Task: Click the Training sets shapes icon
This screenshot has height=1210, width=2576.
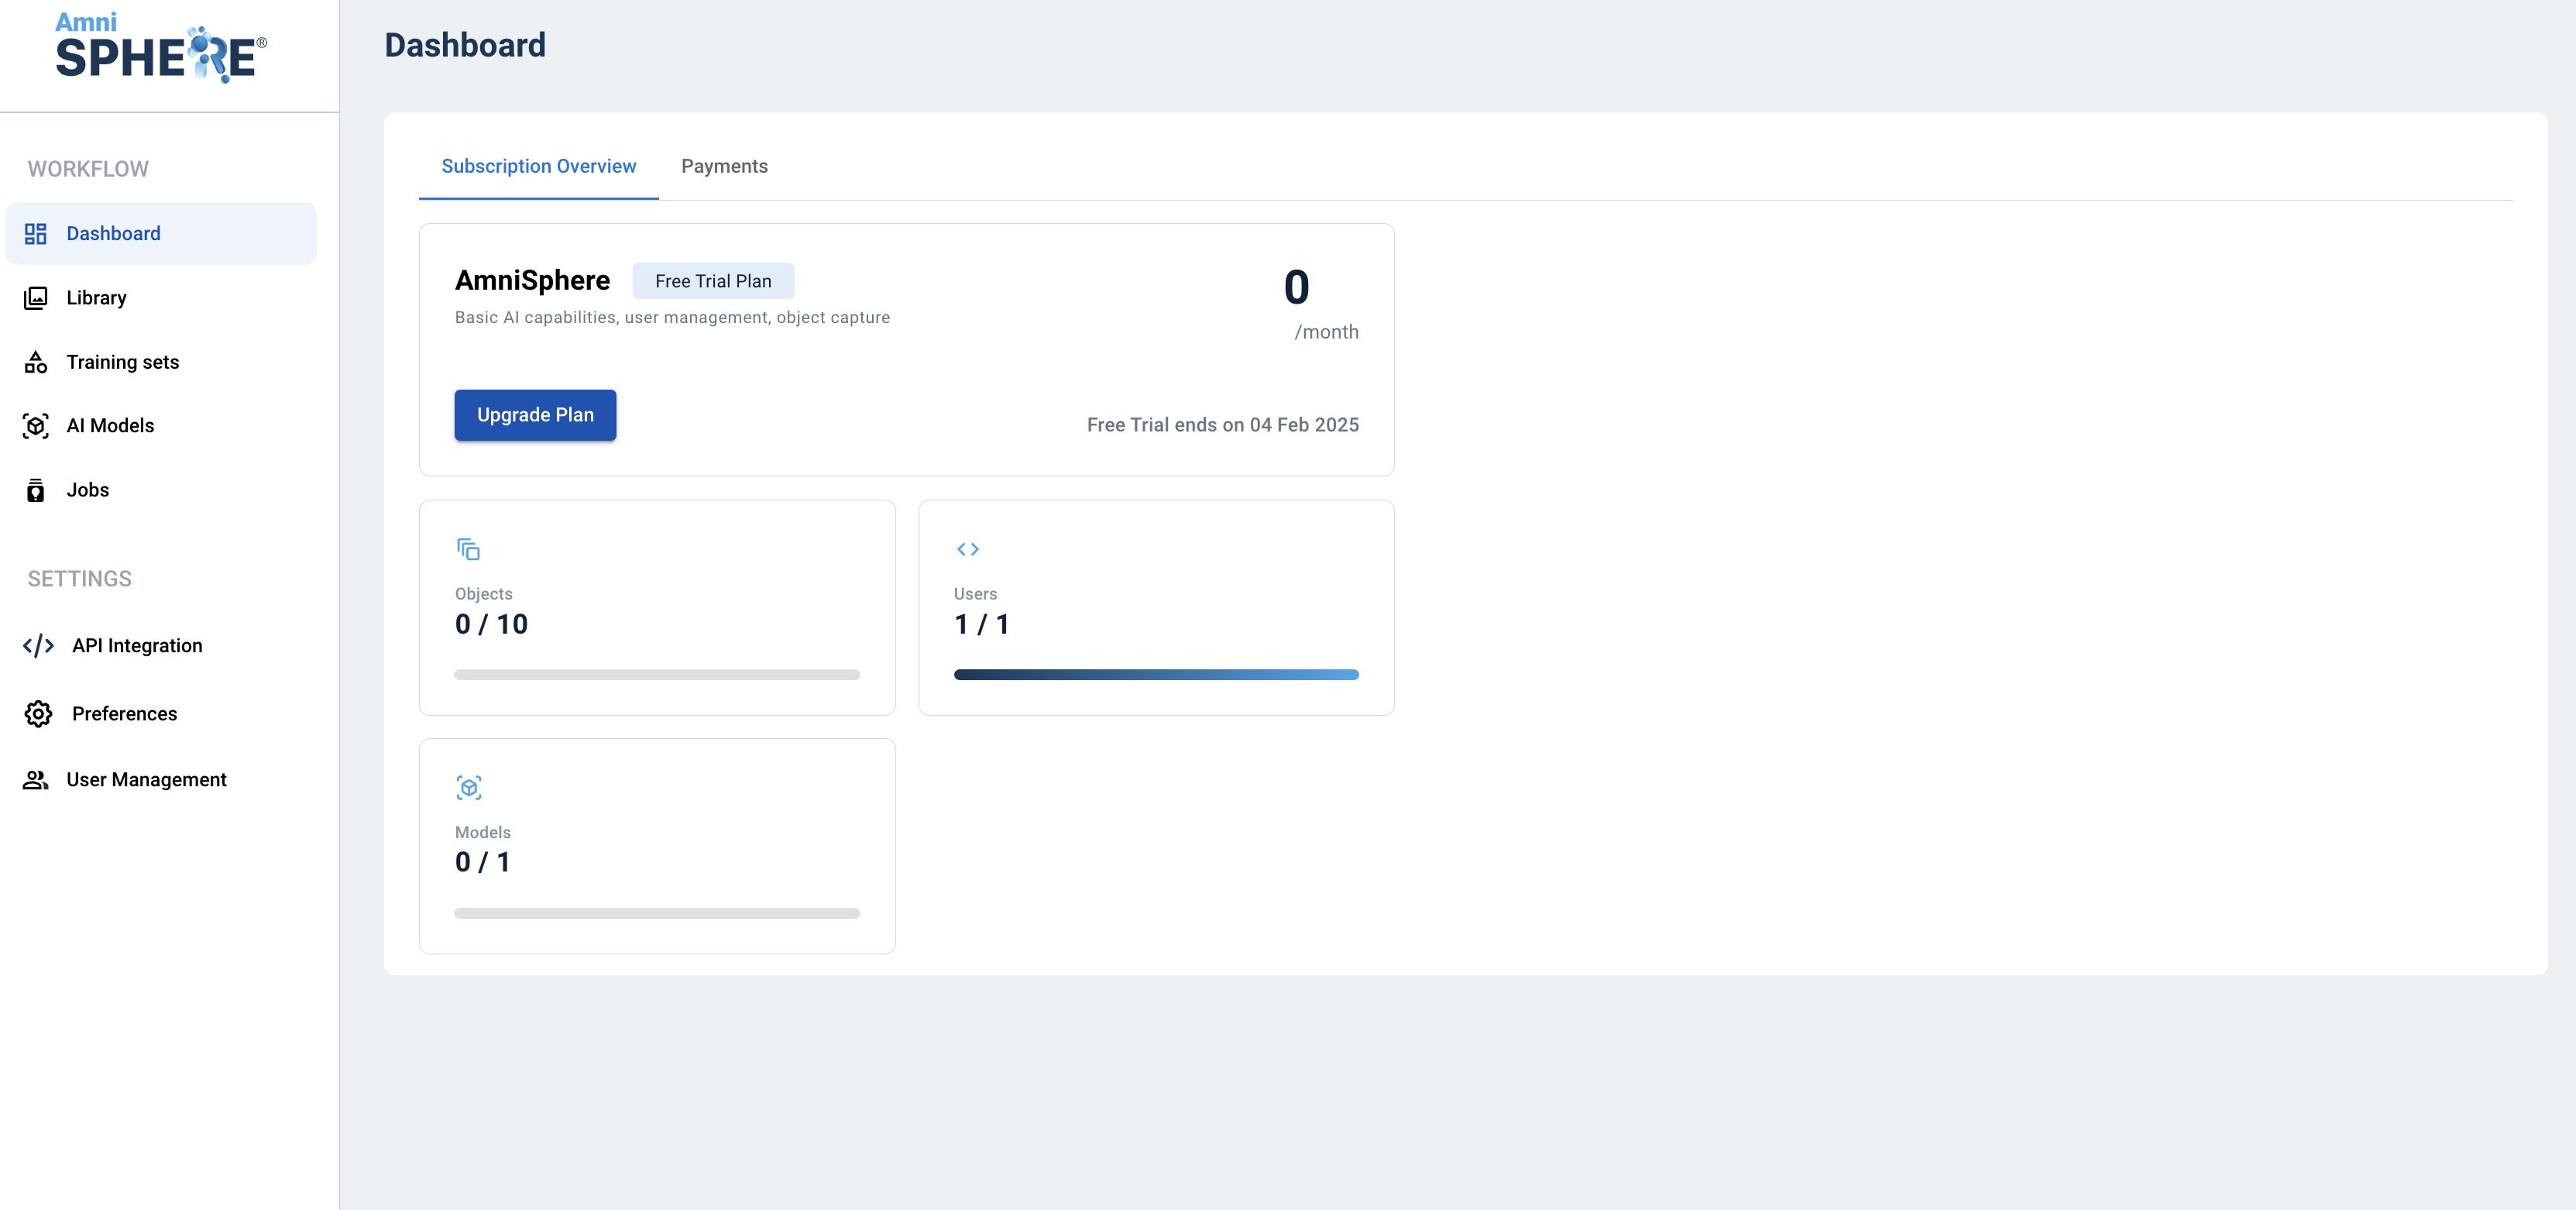Action: 36,362
